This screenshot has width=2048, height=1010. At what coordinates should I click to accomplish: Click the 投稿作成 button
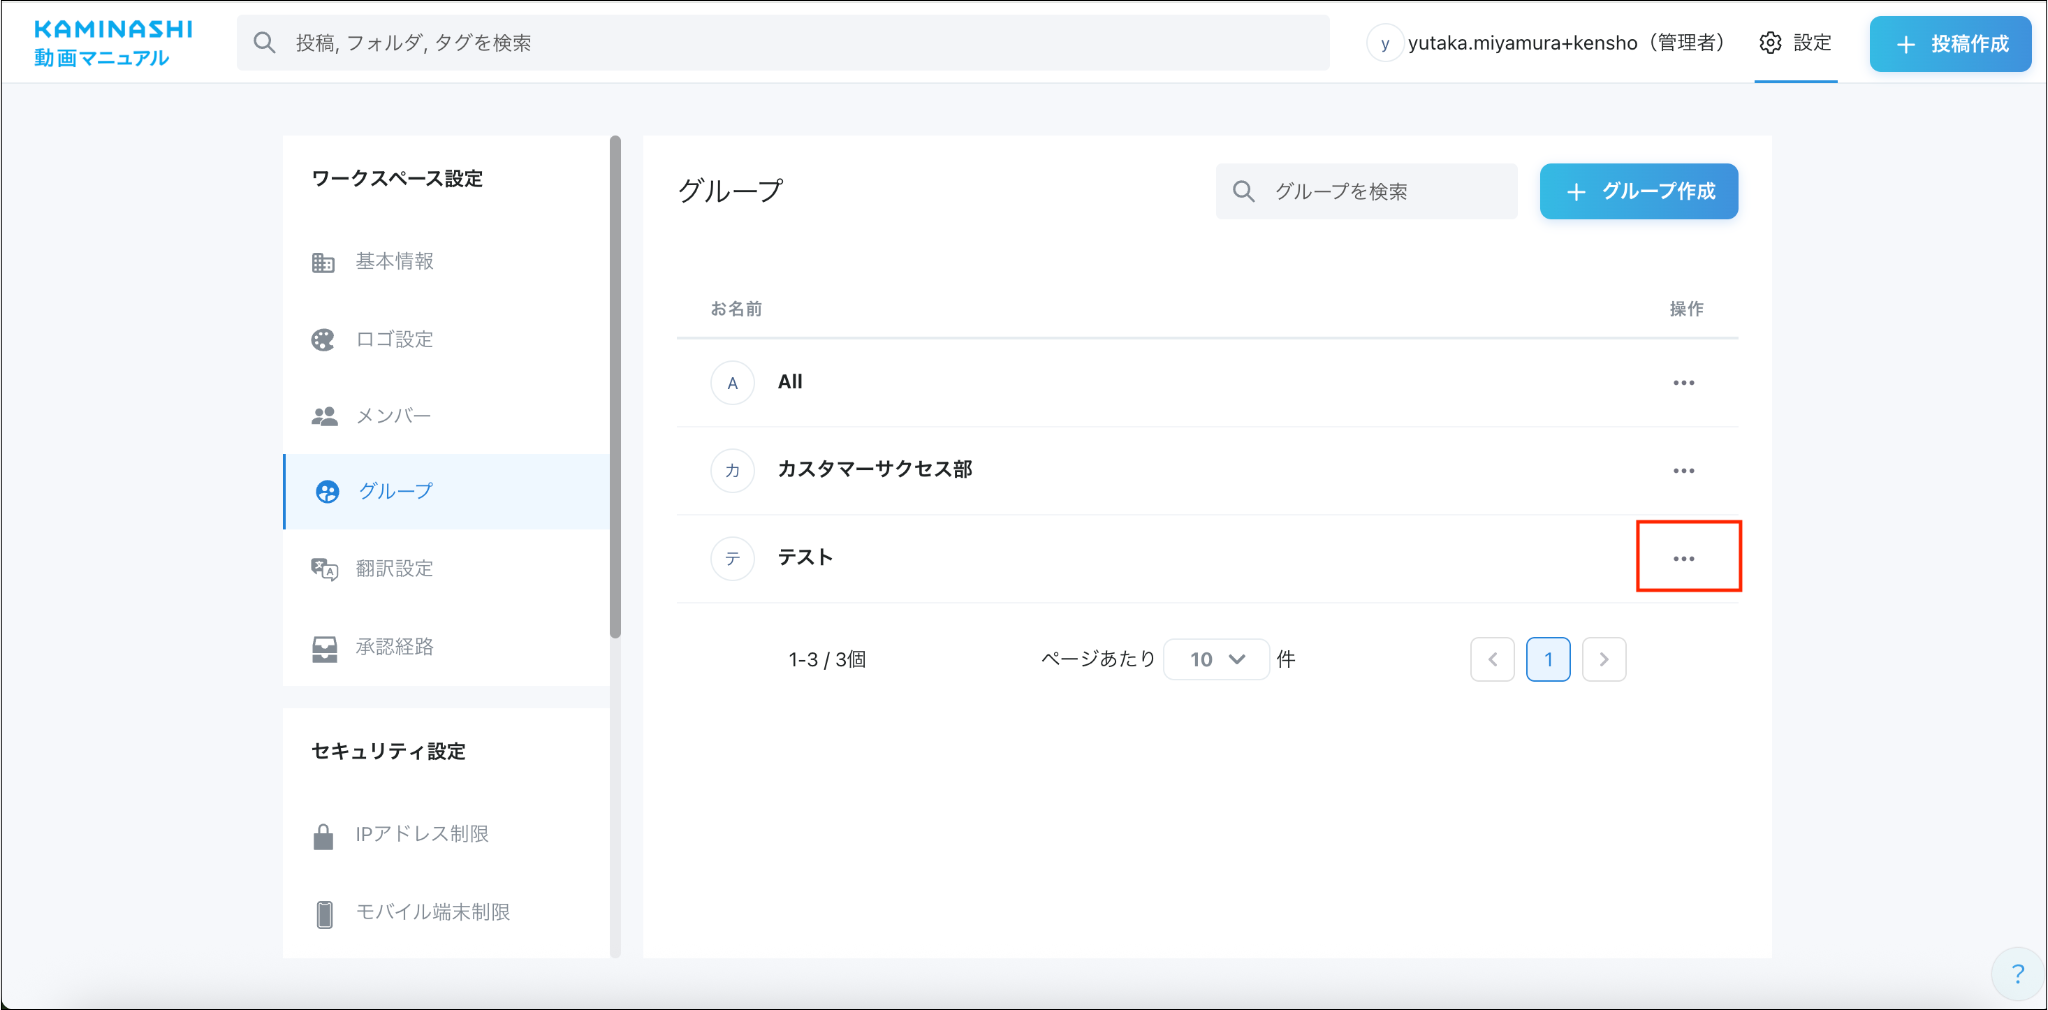pos(1950,44)
